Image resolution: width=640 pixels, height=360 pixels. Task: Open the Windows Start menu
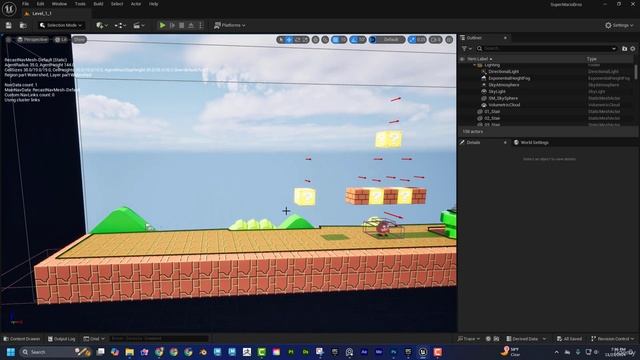click(11, 352)
